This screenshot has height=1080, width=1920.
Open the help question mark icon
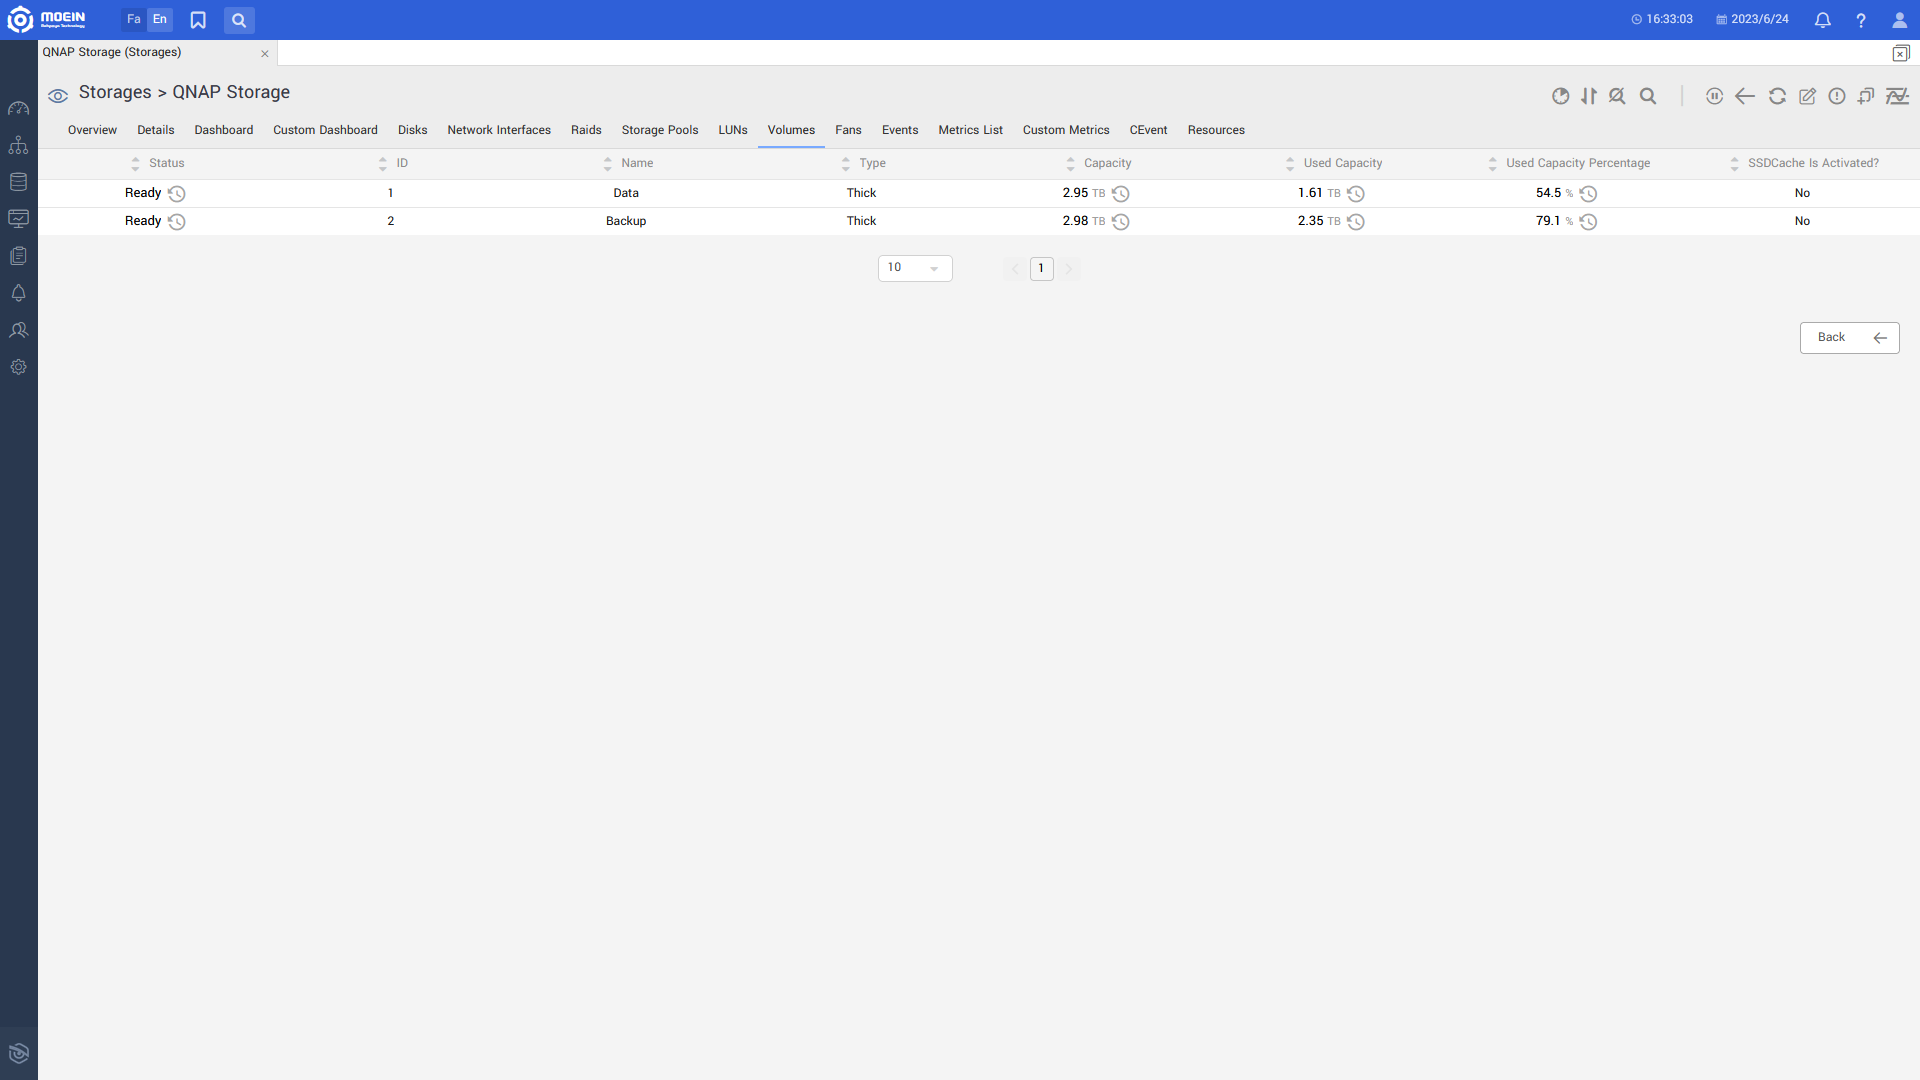point(1861,20)
